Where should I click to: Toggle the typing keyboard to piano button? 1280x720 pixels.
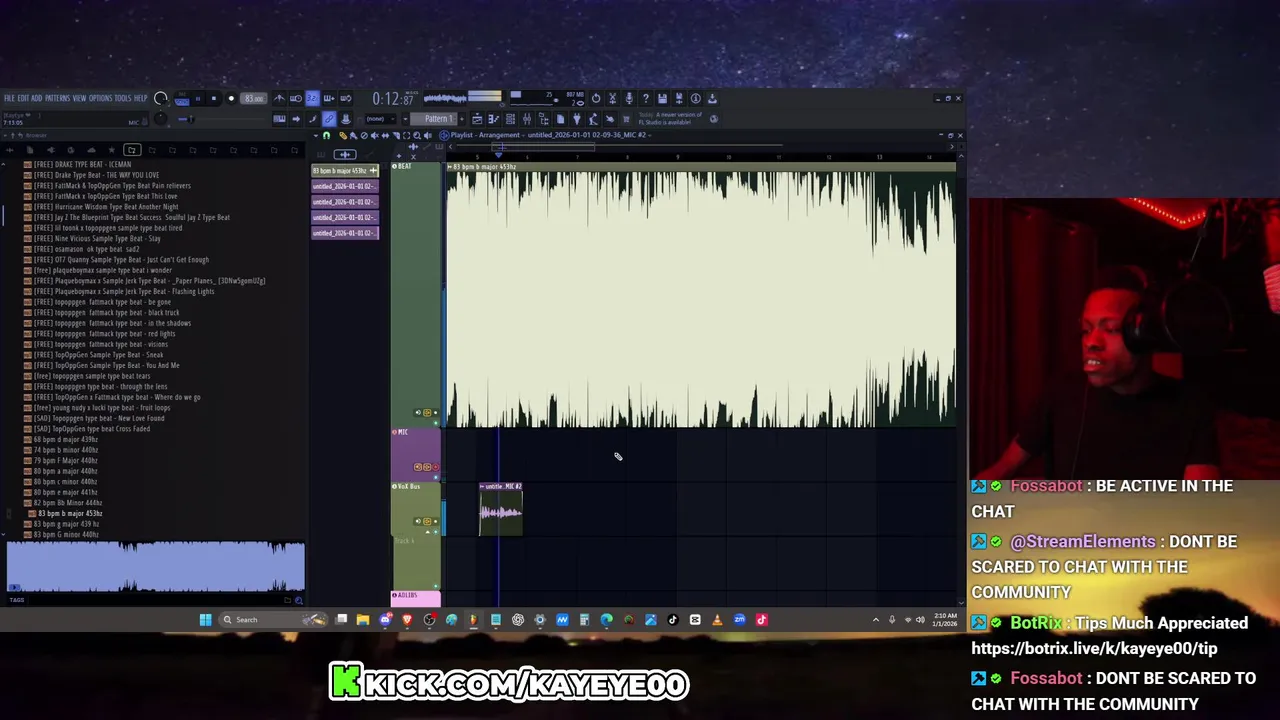click(x=279, y=118)
